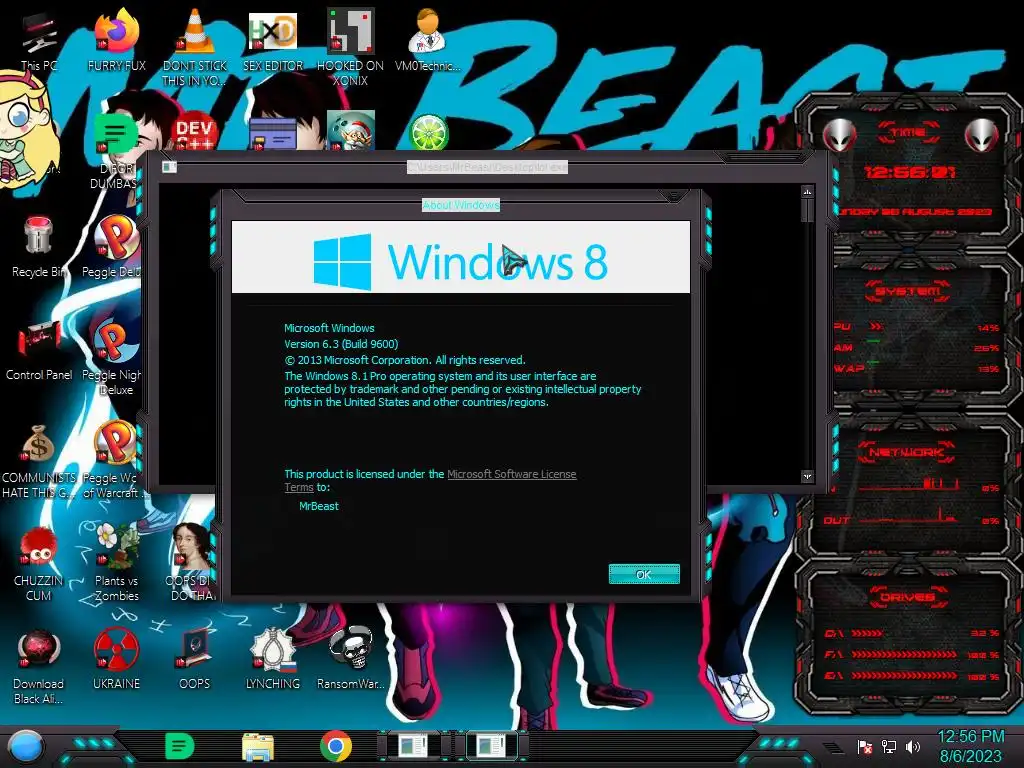This screenshot has height=768, width=1024.
Task: Click the volume speaker tray icon
Action: 913,746
